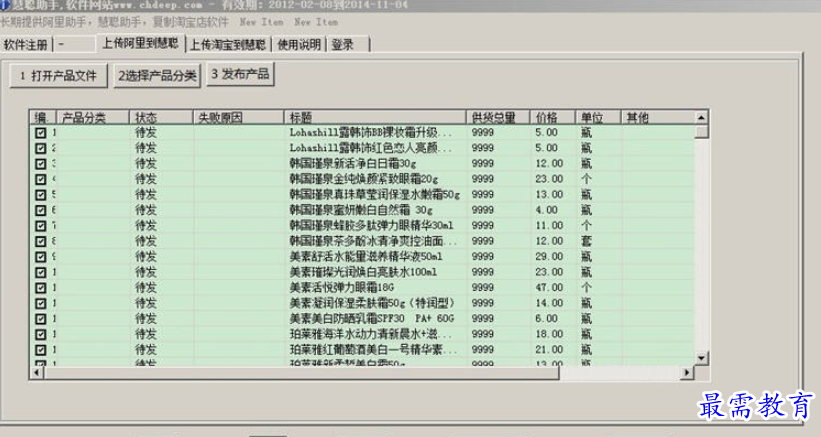Click the 状态 column header
Viewport: 821px width, 437px height.
click(x=161, y=117)
